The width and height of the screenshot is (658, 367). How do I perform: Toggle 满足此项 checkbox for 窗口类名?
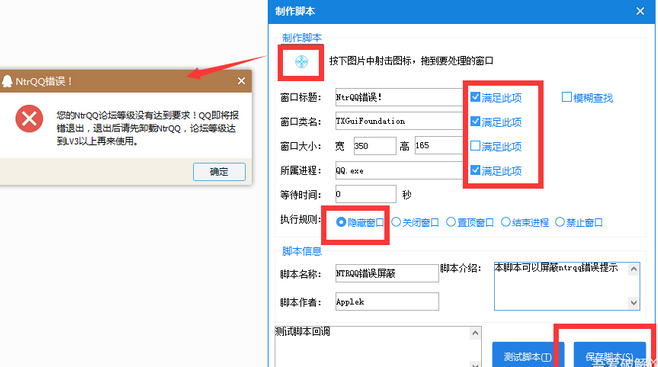[x=475, y=122]
